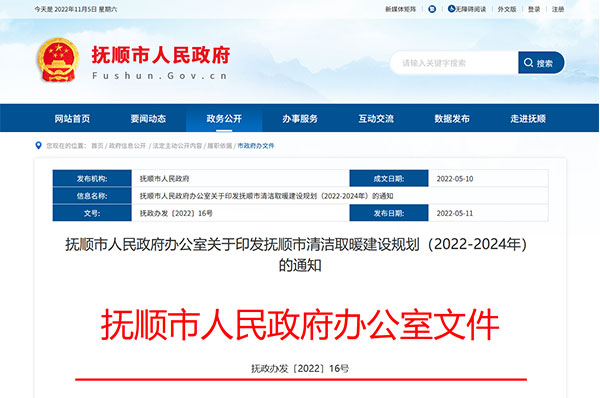Click red 抚顺市人民政府办公室文件 heading

(x=300, y=325)
